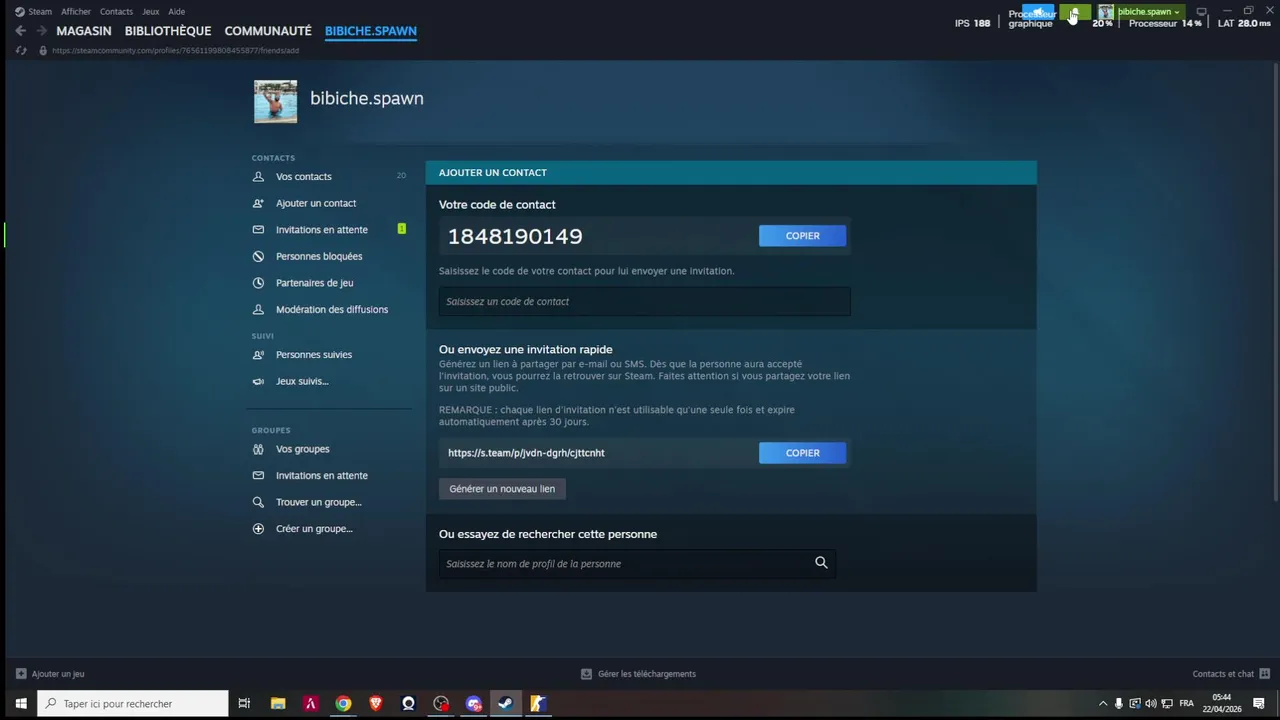The image size is (1280, 720).
Task: Open the Counter-Strike taskbar icon
Action: tap(538, 704)
